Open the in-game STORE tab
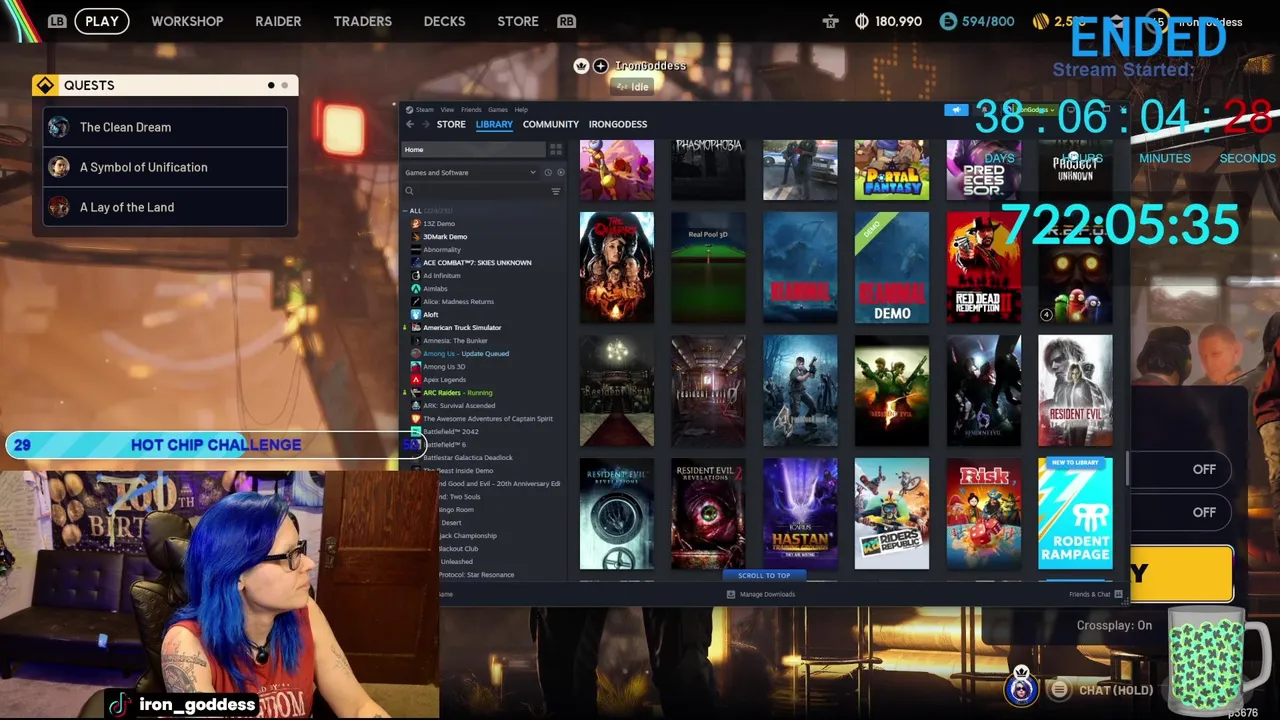The width and height of the screenshot is (1280, 720). pos(518,21)
